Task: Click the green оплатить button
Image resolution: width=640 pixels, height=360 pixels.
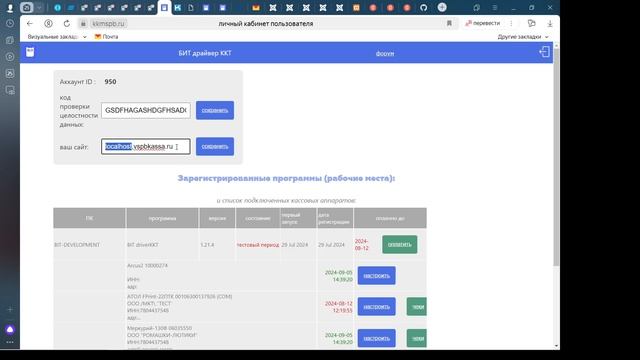Action: click(400, 244)
